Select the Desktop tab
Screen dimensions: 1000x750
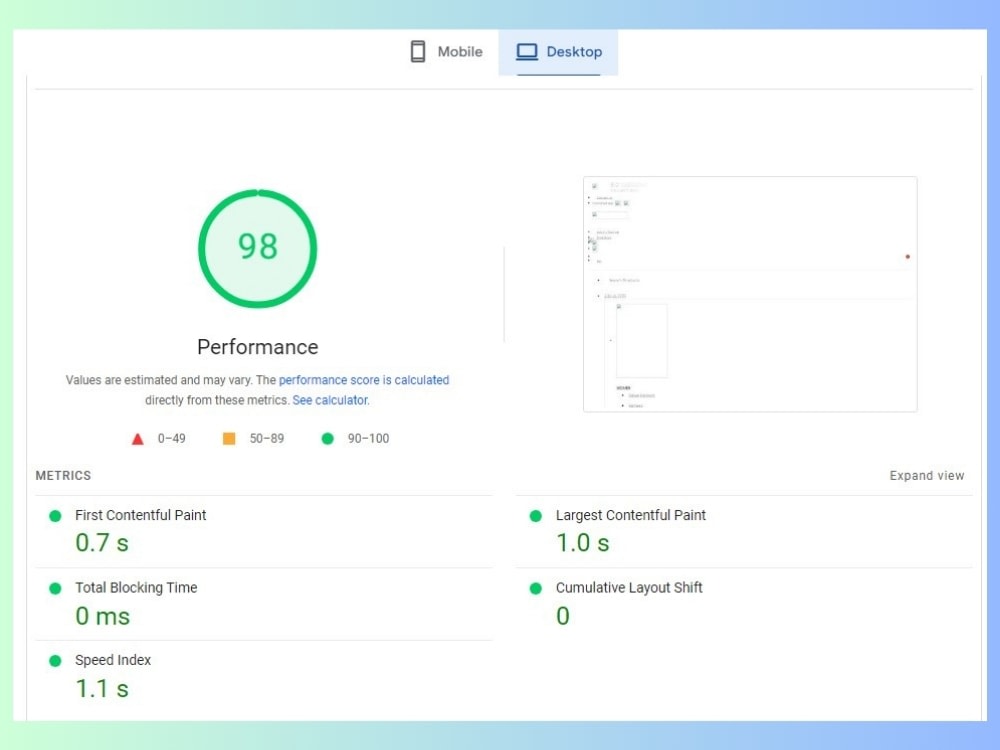tap(558, 52)
